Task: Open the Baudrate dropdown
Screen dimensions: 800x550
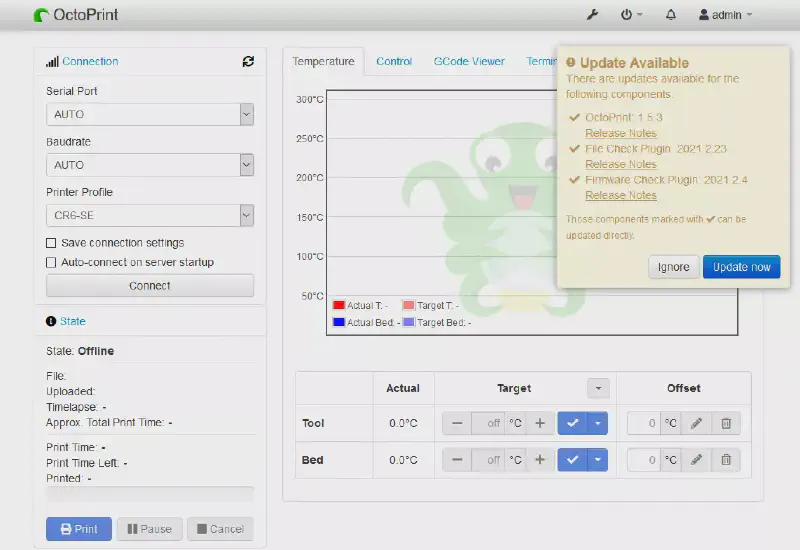Action: [x=150, y=165]
